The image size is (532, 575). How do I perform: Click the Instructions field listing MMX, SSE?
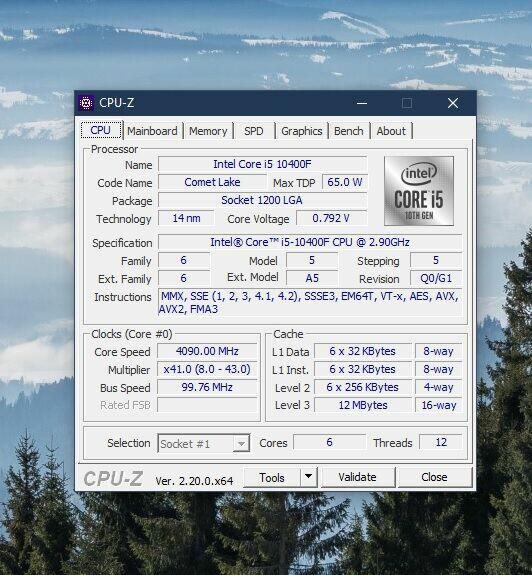coord(310,303)
